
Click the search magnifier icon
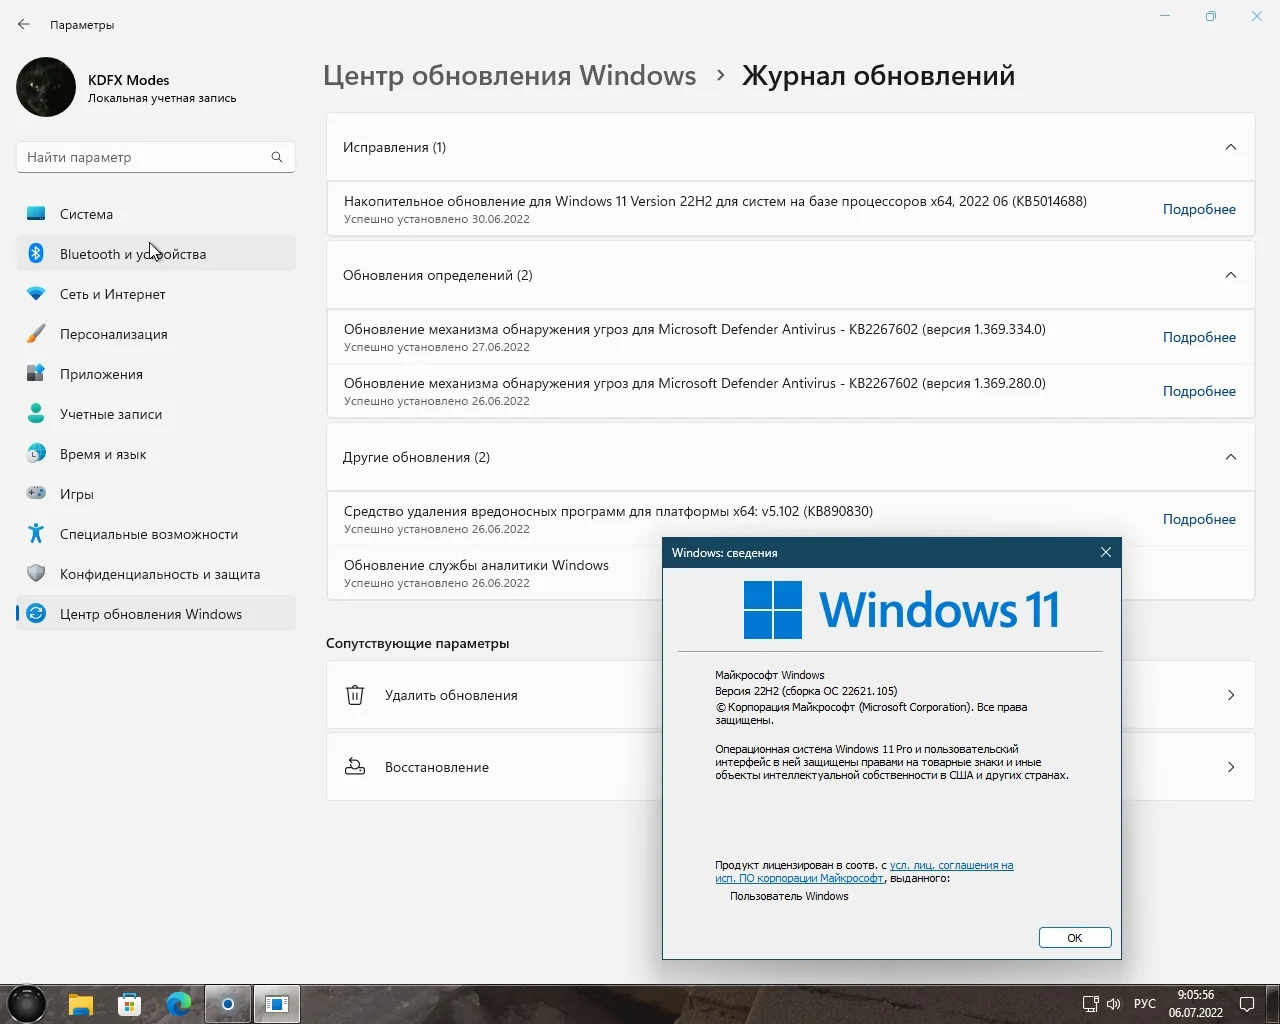pos(277,157)
